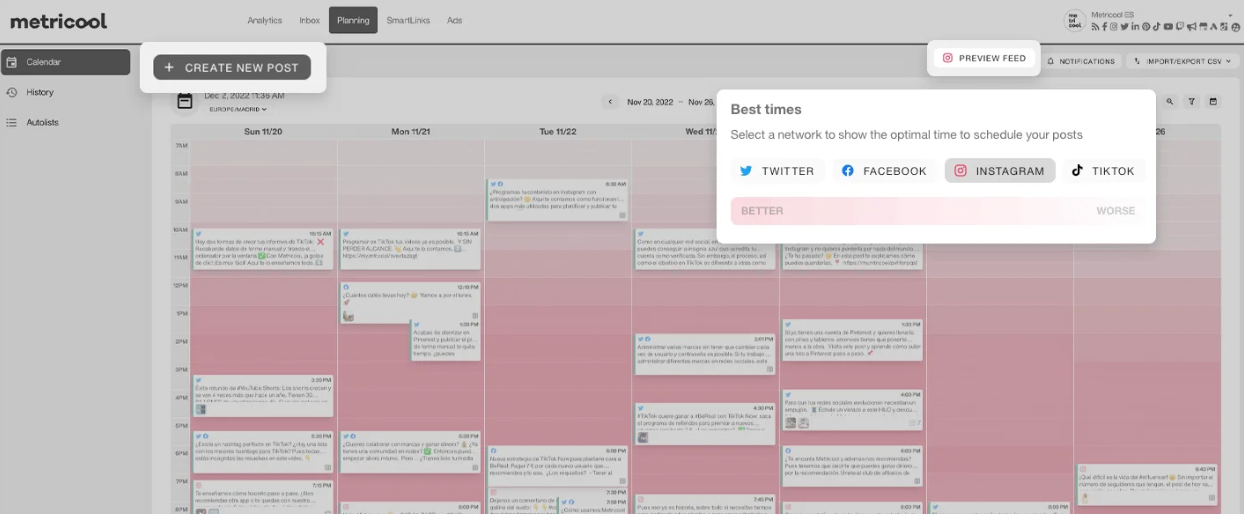The image size is (1244, 514).
Task: Open the Notifications button
Action: coord(1080,61)
